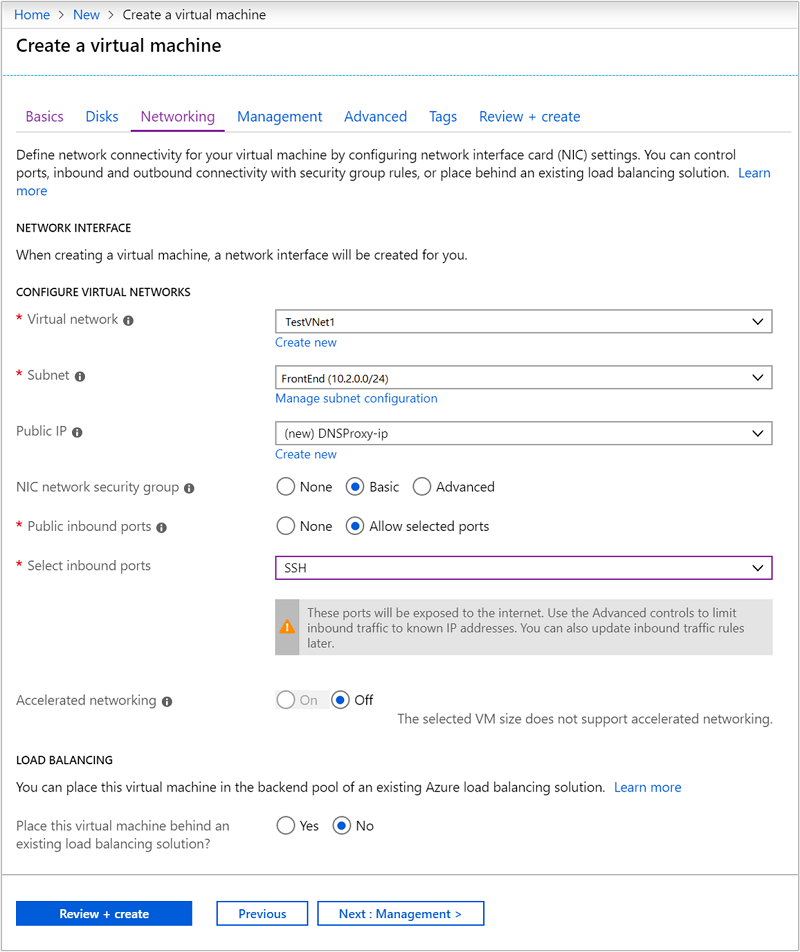800x952 pixels.
Task: Open the NIC network security group info tooltip
Action: [193, 487]
